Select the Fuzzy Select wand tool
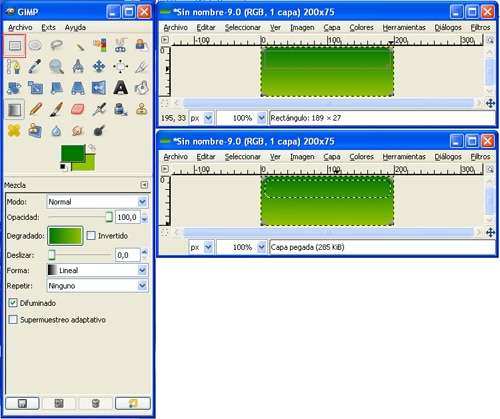 pyautogui.click(x=78, y=45)
